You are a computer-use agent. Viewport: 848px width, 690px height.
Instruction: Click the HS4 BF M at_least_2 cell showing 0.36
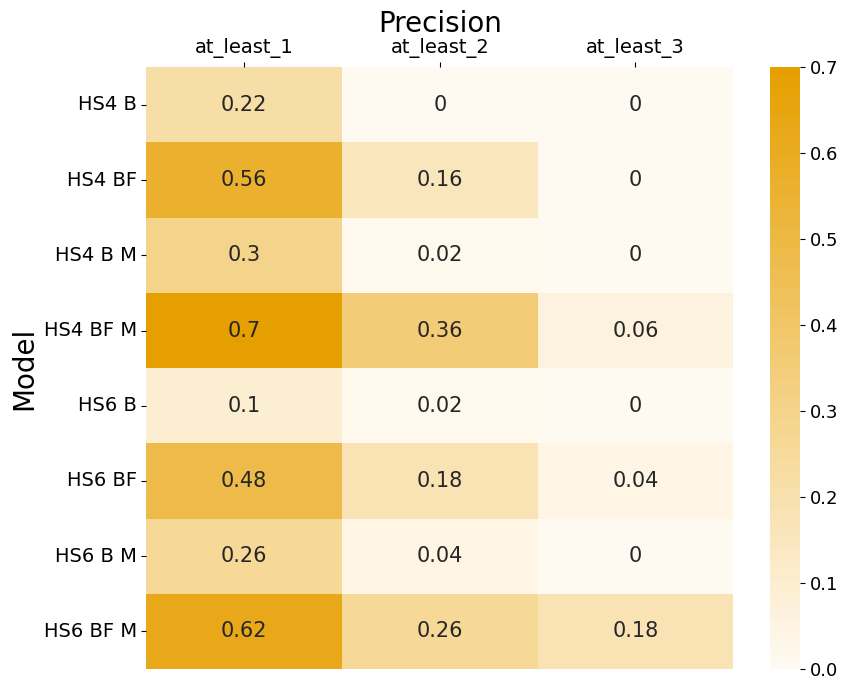coord(439,330)
